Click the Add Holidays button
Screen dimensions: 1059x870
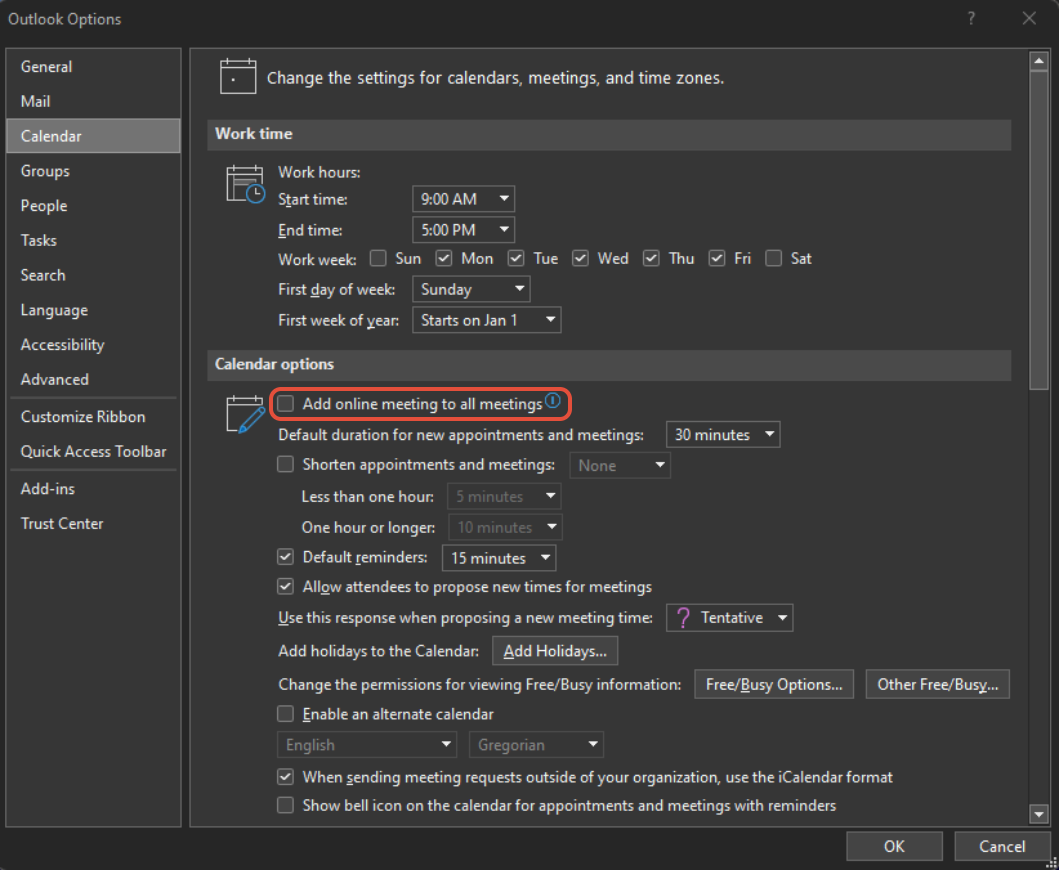(x=554, y=650)
